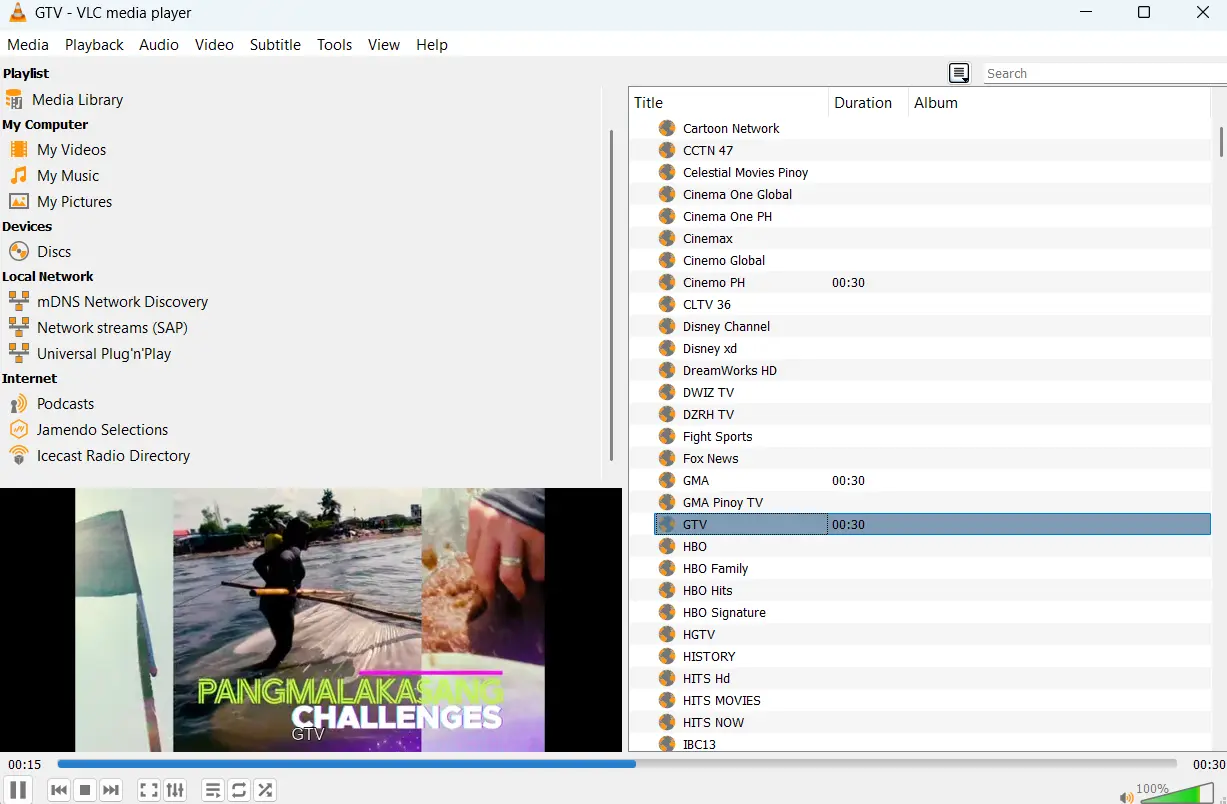Adjust the volume slider at 100%
The height and width of the screenshot is (804, 1227).
tap(1176, 794)
